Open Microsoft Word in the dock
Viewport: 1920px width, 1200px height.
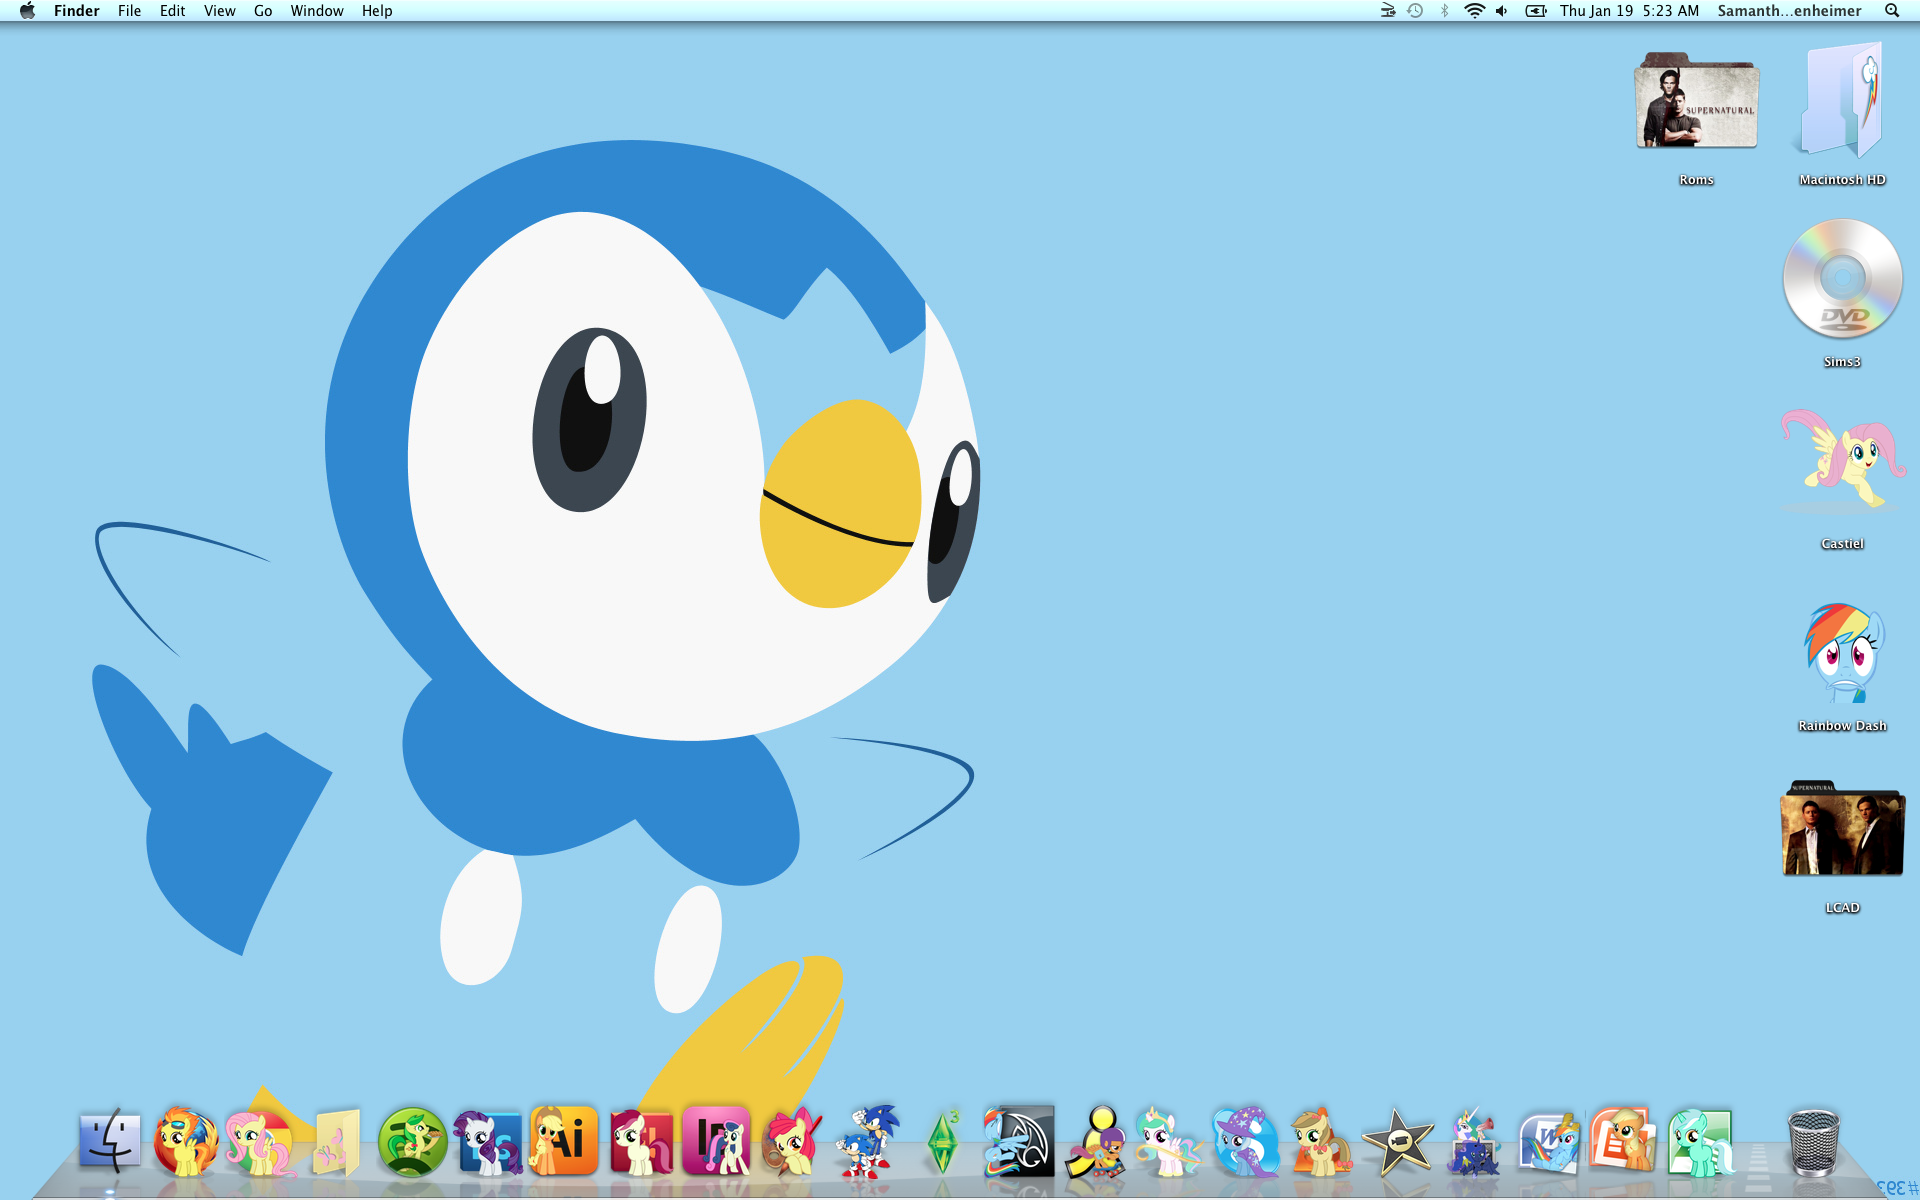pos(1549,1141)
